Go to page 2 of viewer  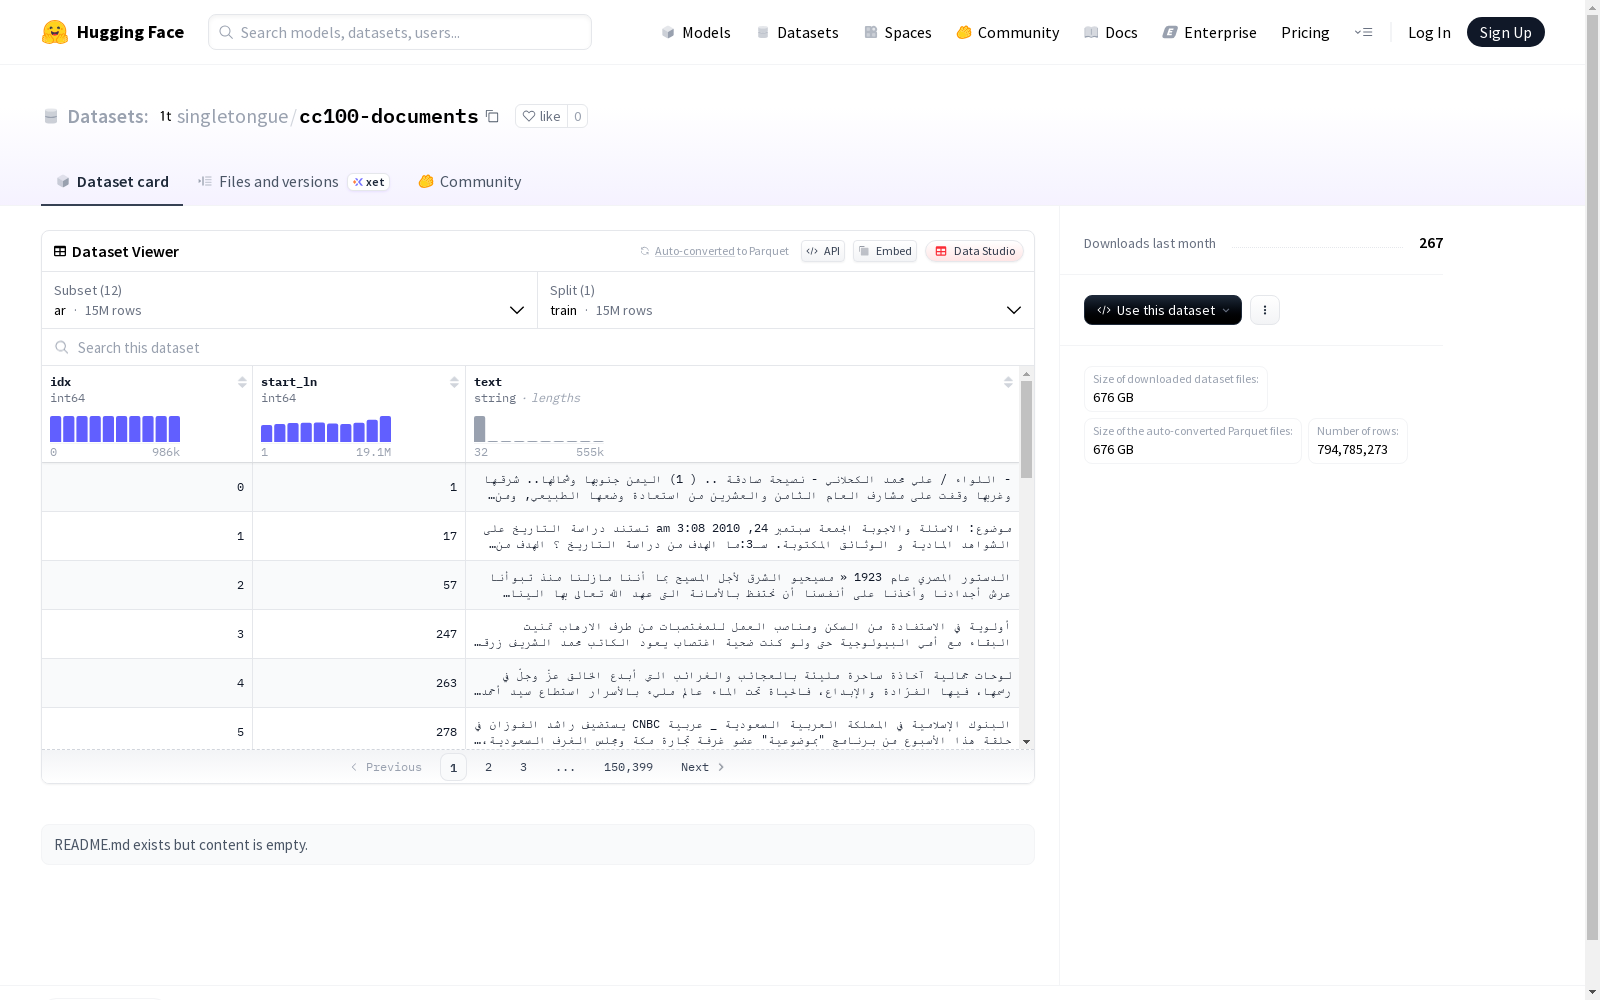click(488, 767)
